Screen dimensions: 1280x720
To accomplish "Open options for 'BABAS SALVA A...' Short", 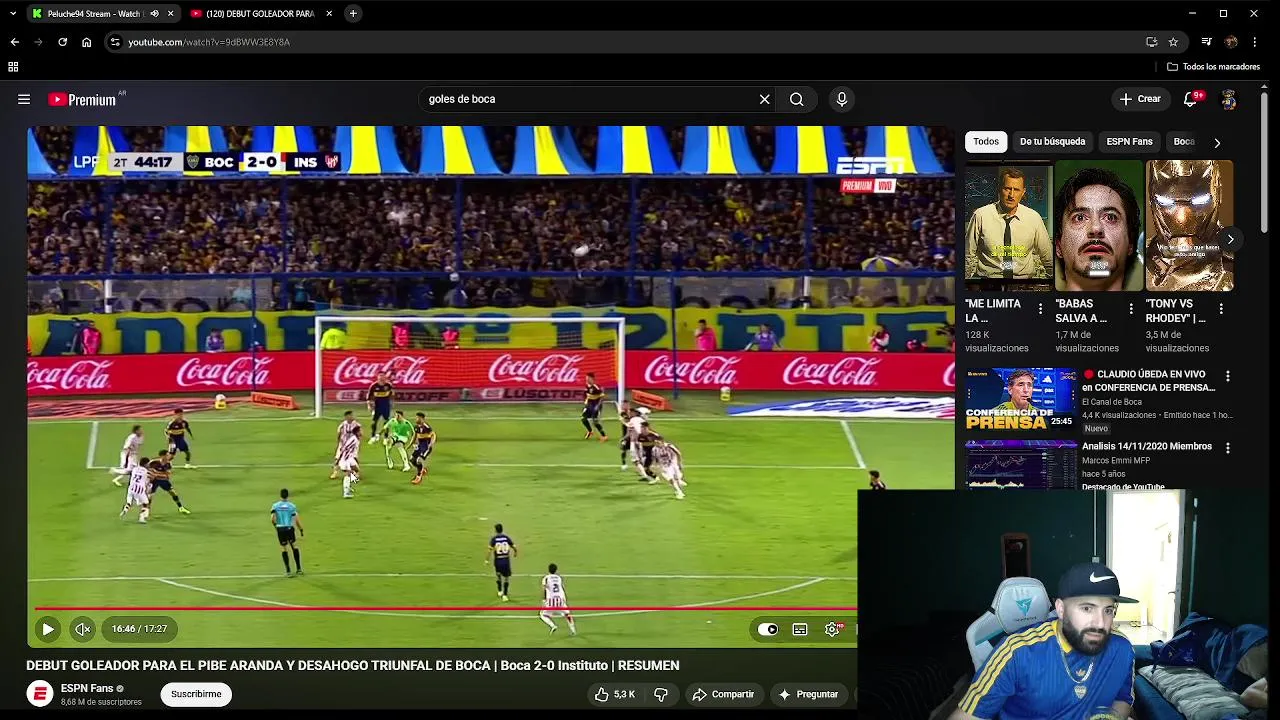I will coord(1131,309).
